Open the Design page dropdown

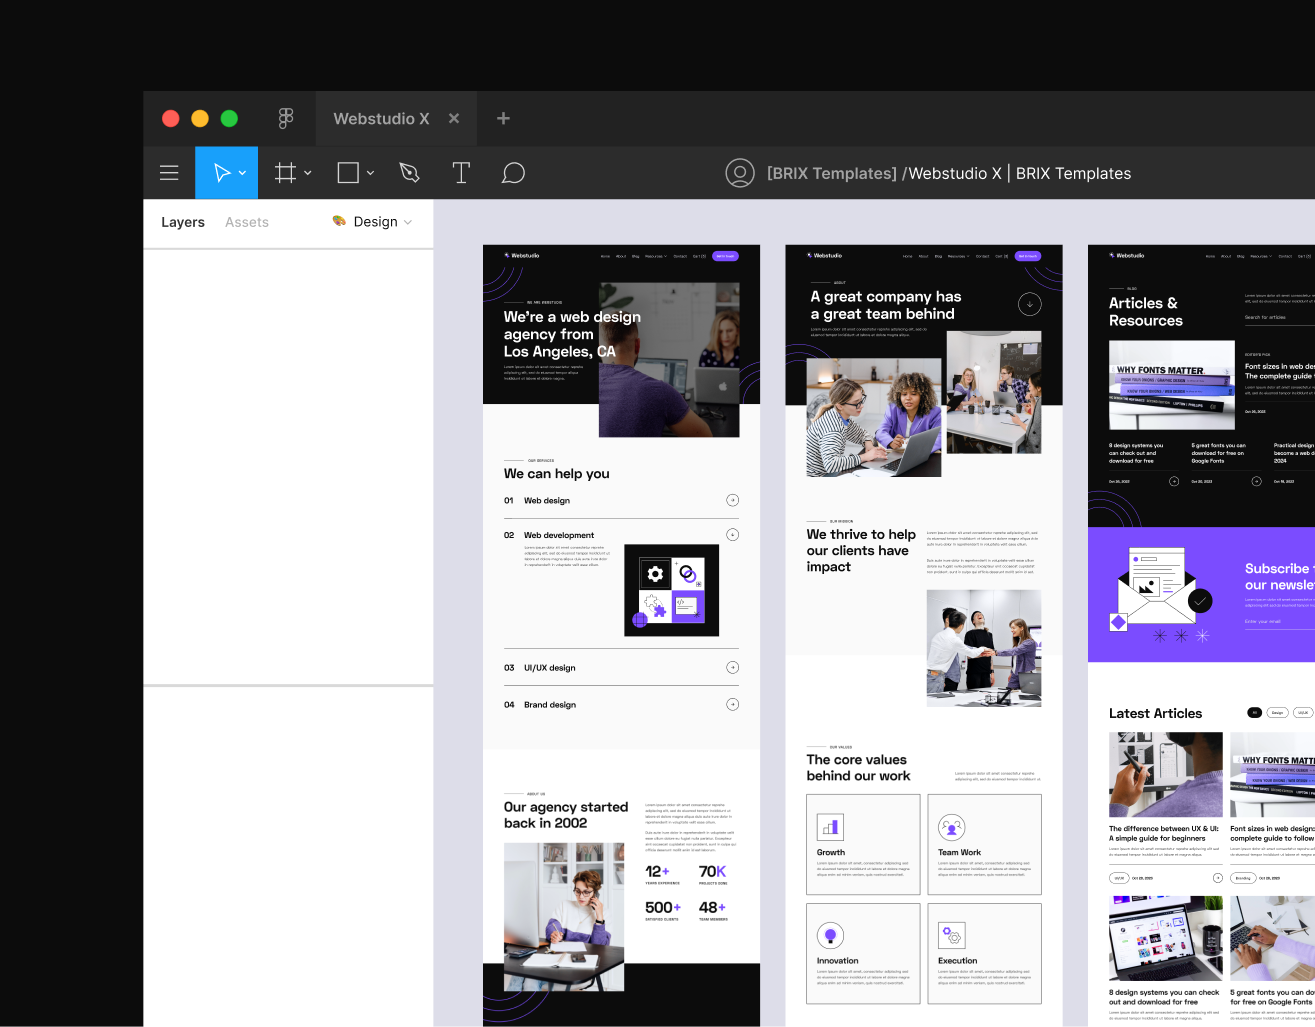click(373, 222)
